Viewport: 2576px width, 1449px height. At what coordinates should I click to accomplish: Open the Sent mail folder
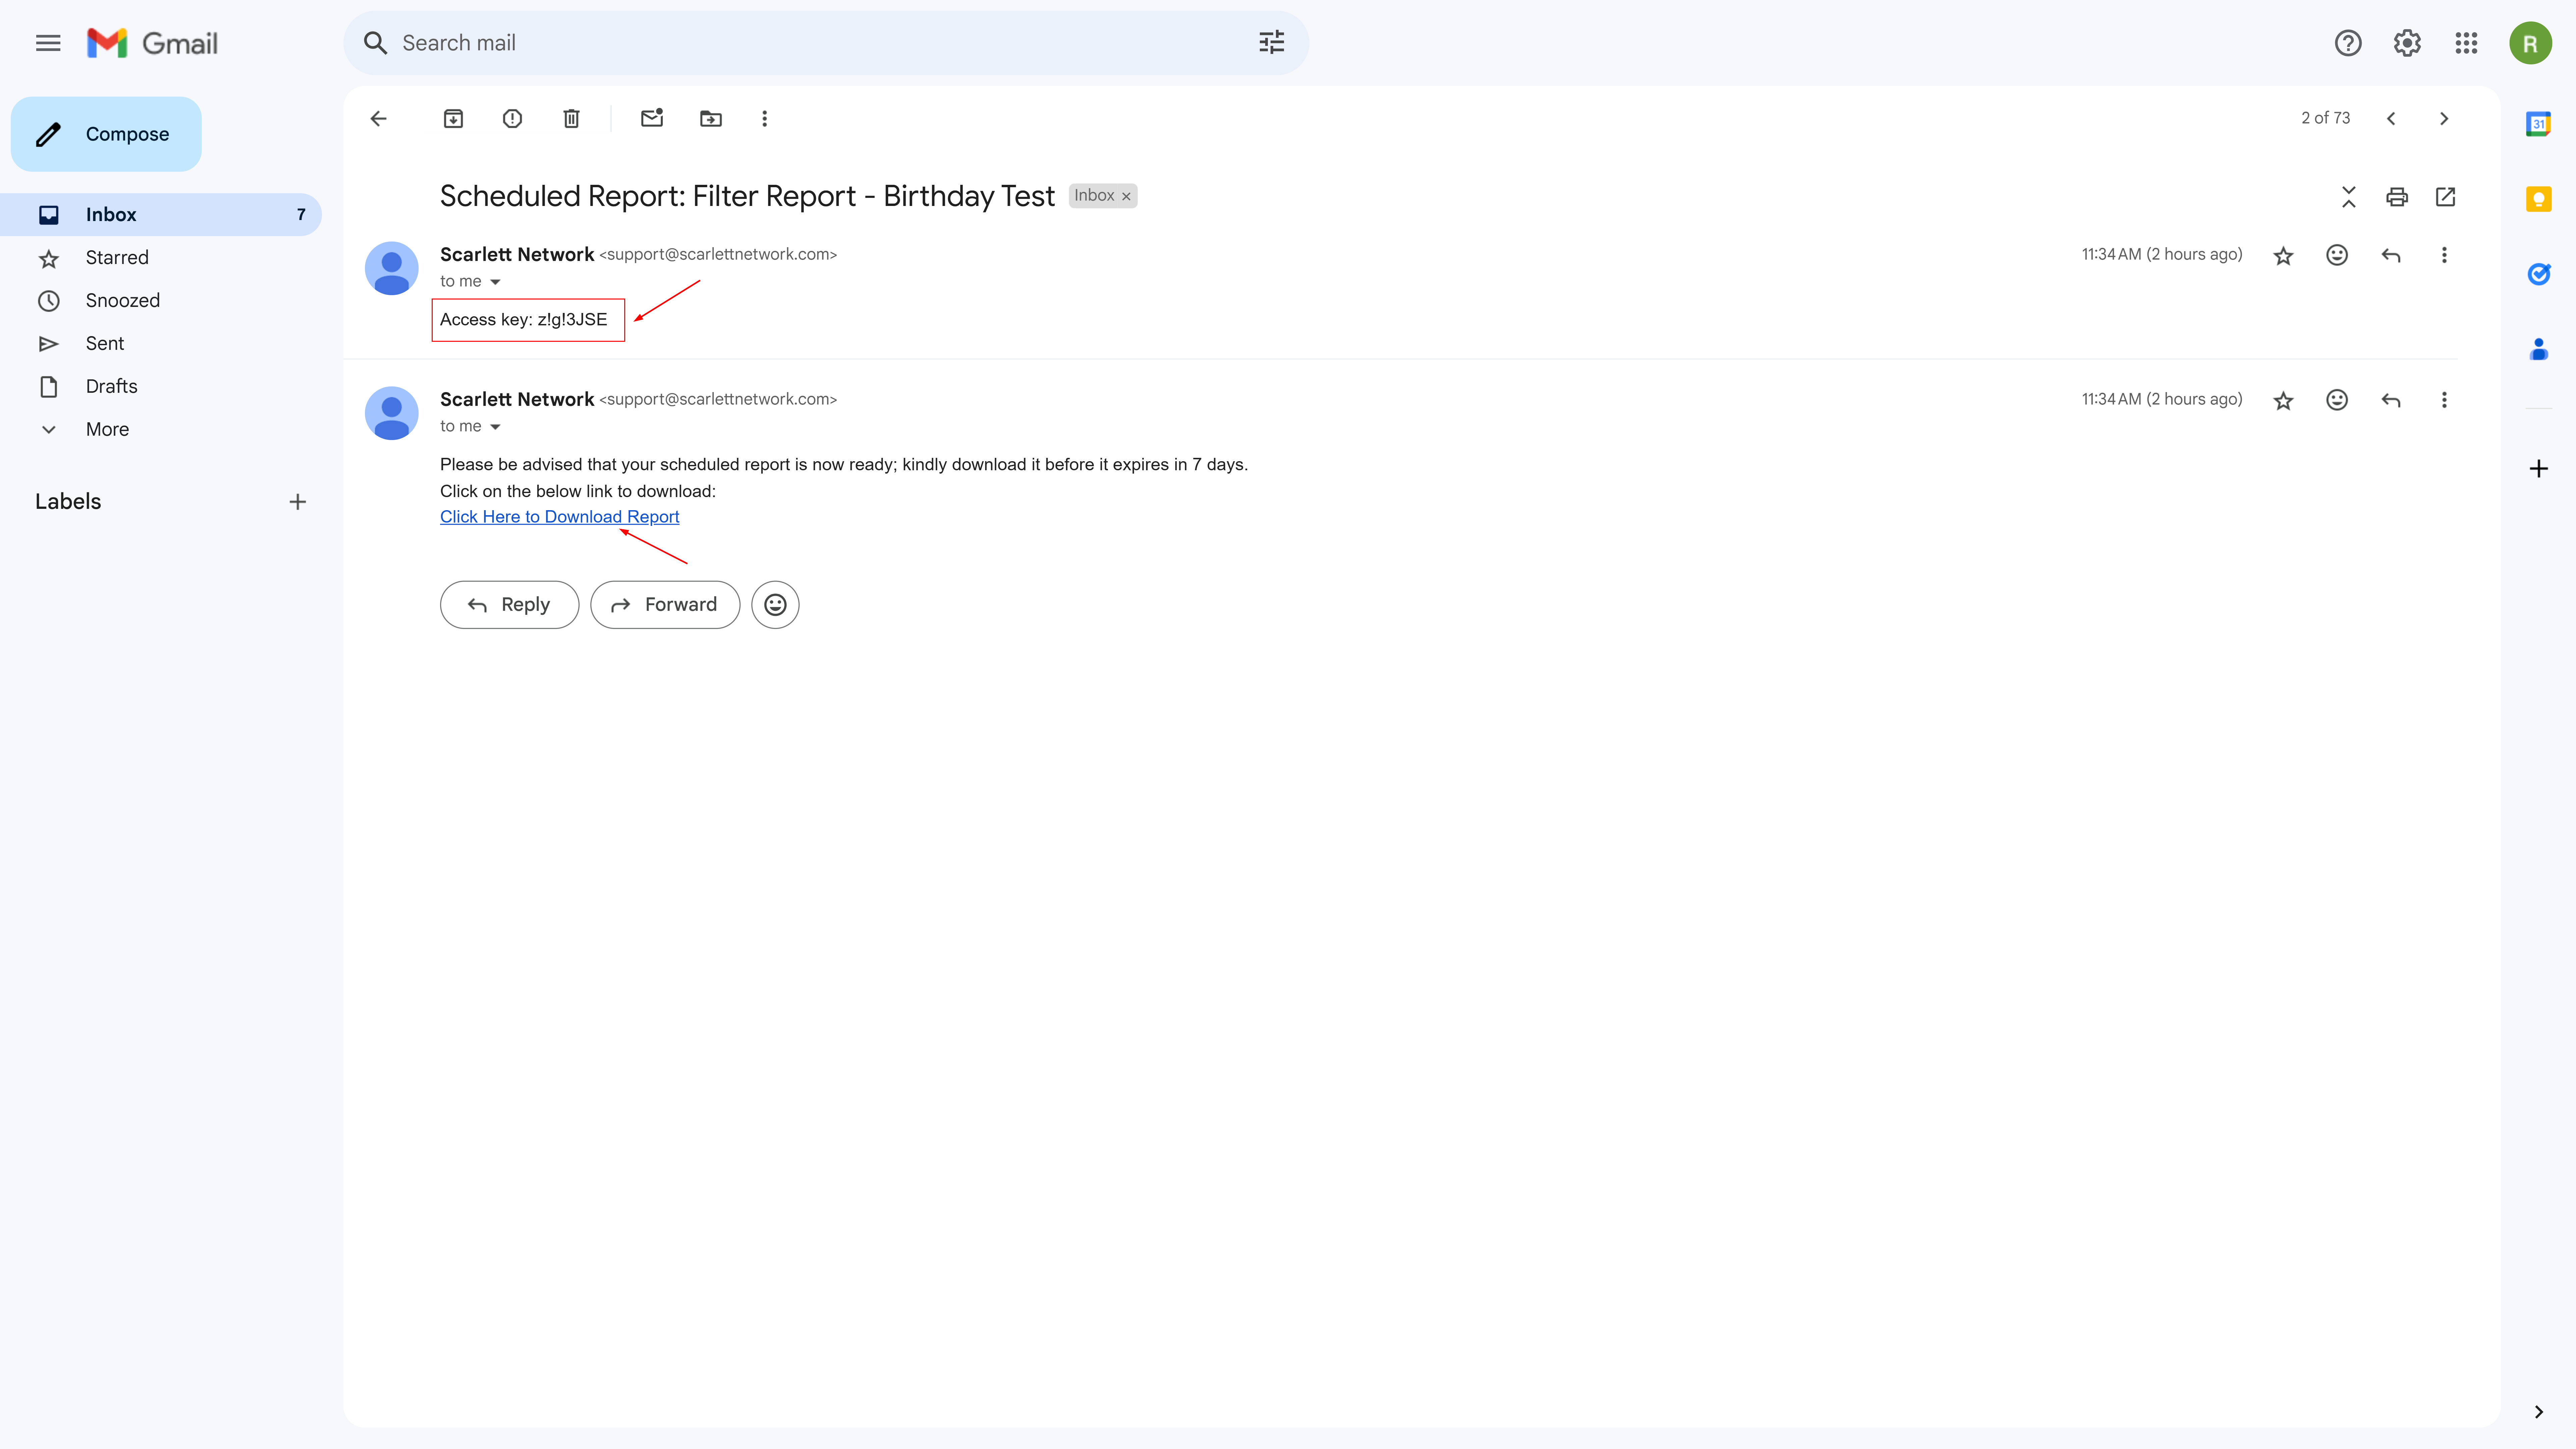pos(105,343)
